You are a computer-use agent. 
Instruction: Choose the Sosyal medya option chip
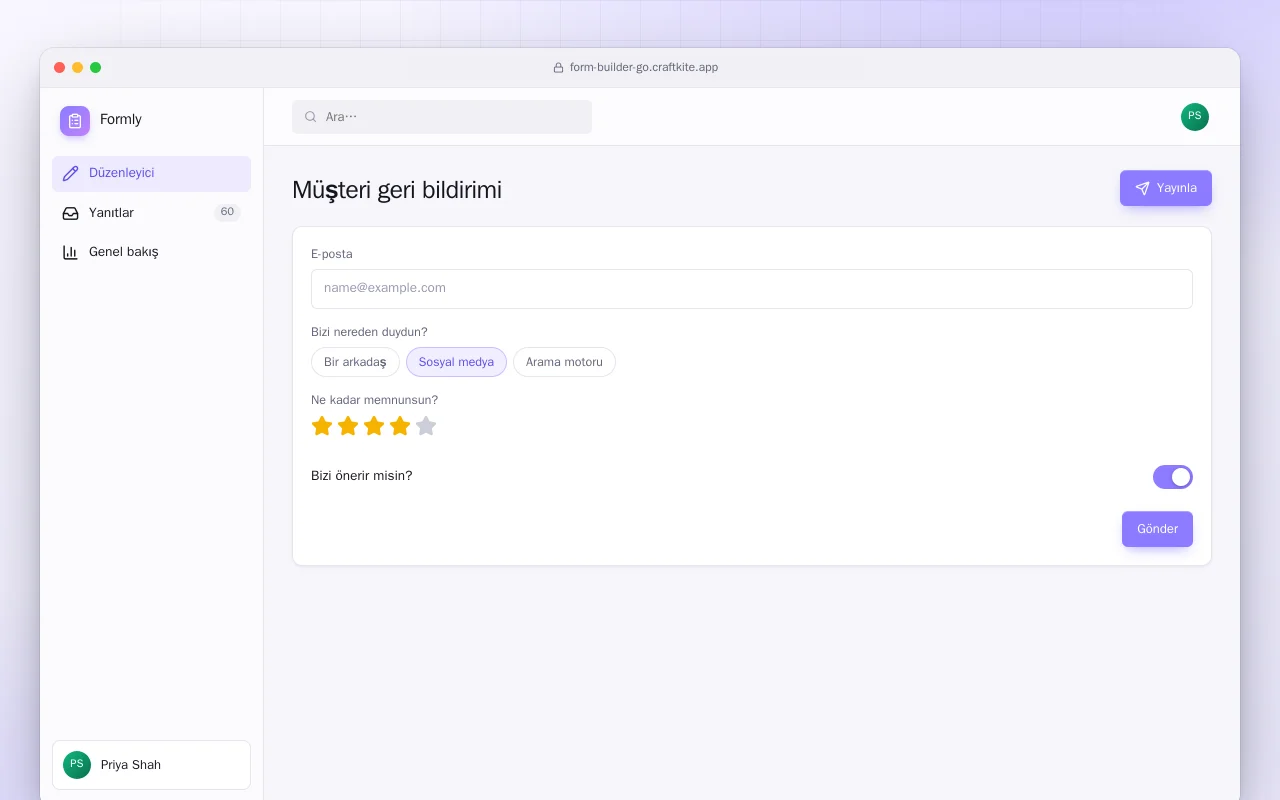[x=456, y=362]
